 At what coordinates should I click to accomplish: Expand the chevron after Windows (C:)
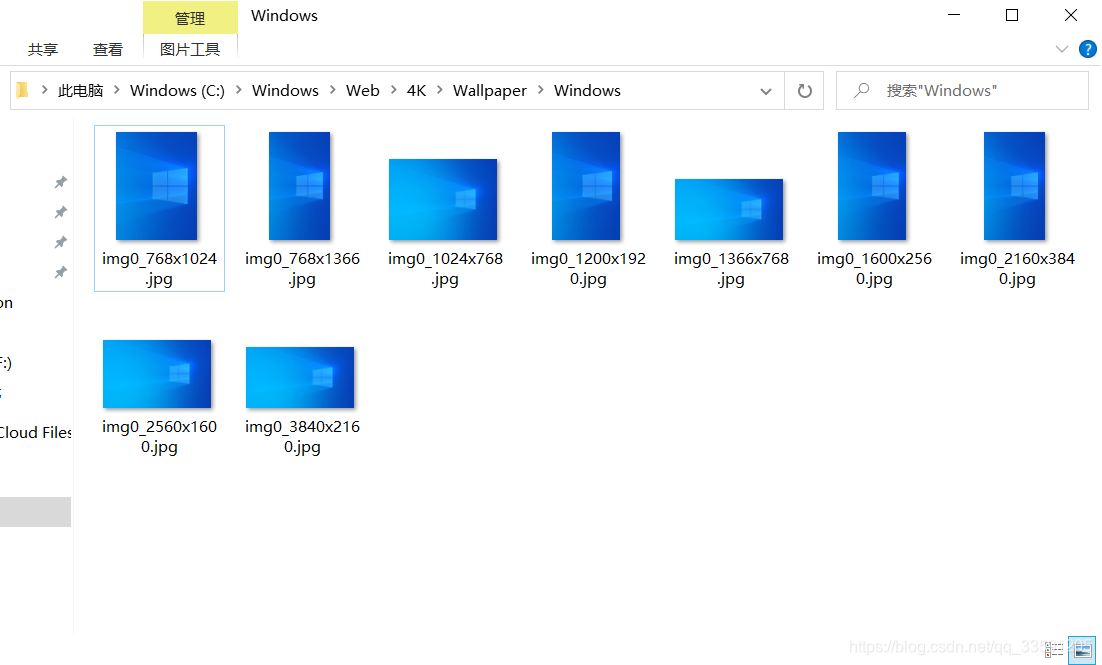tap(239, 90)
